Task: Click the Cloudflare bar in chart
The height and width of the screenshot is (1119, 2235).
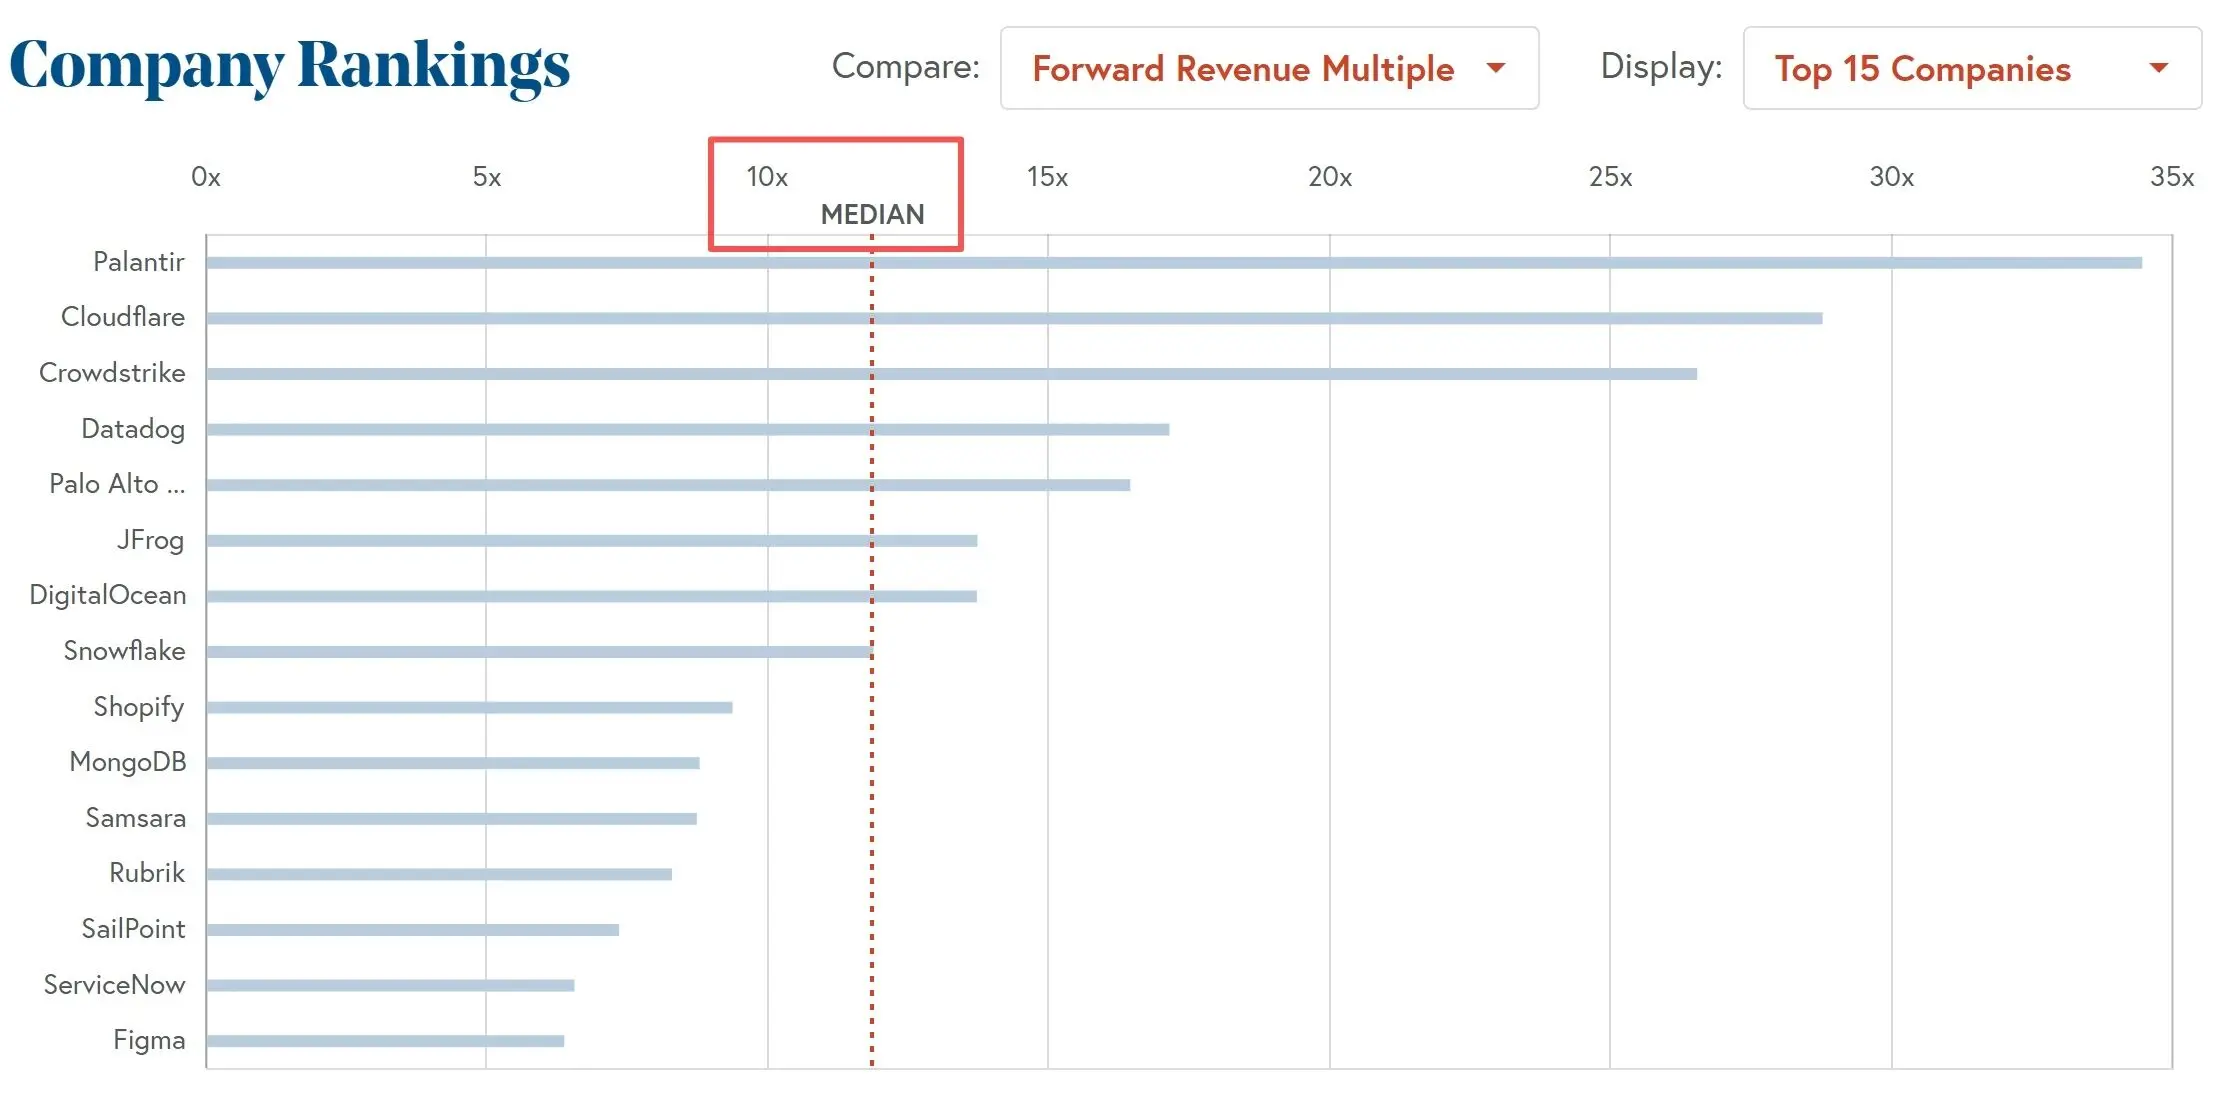Action: click(1014, 318)
